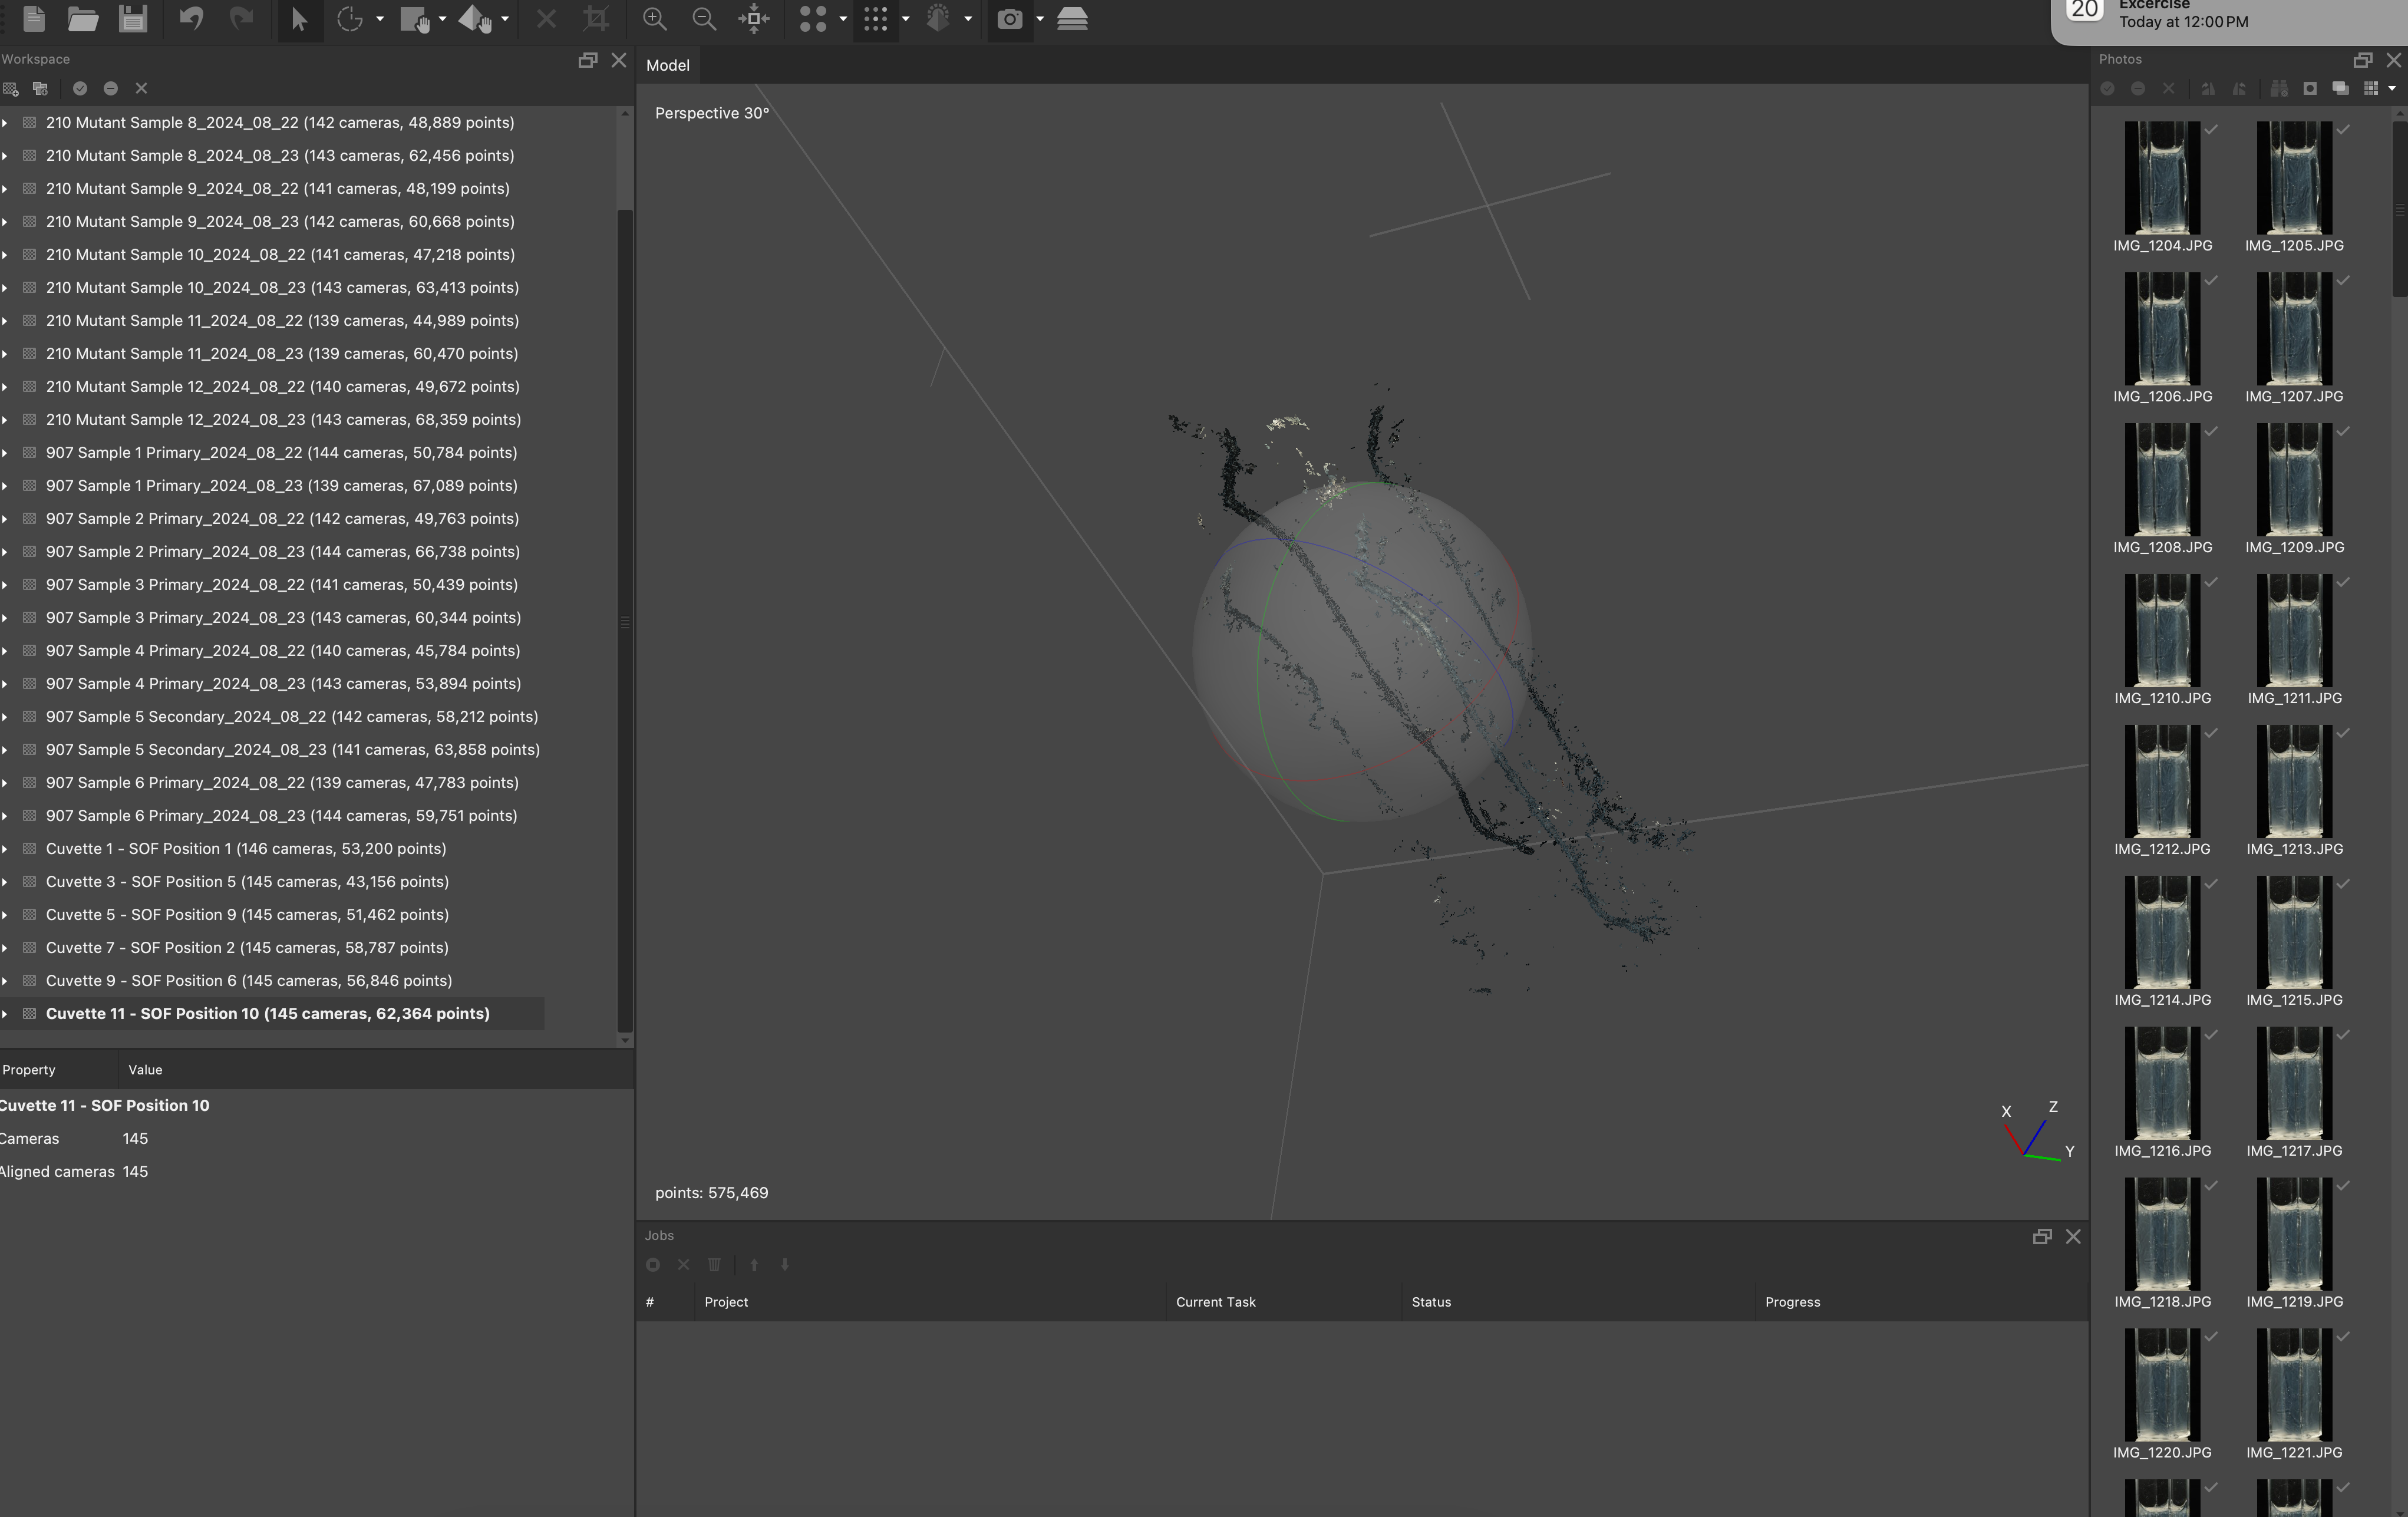This screenshot has height=1517, width=2408.
Task: Expand the Cuvette 1 - SOF Position 1 chunk
Action: pyautogui.click(x=6, y=849)
